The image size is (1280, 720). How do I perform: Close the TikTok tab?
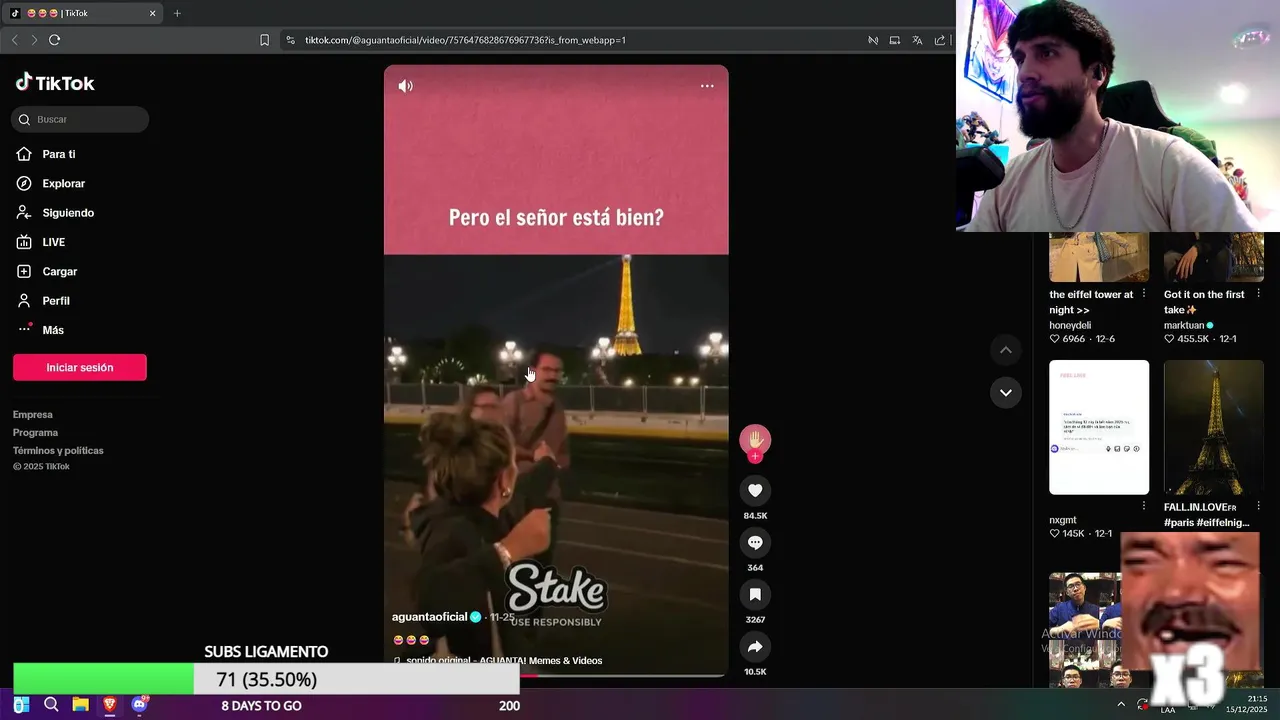point(153,13)
